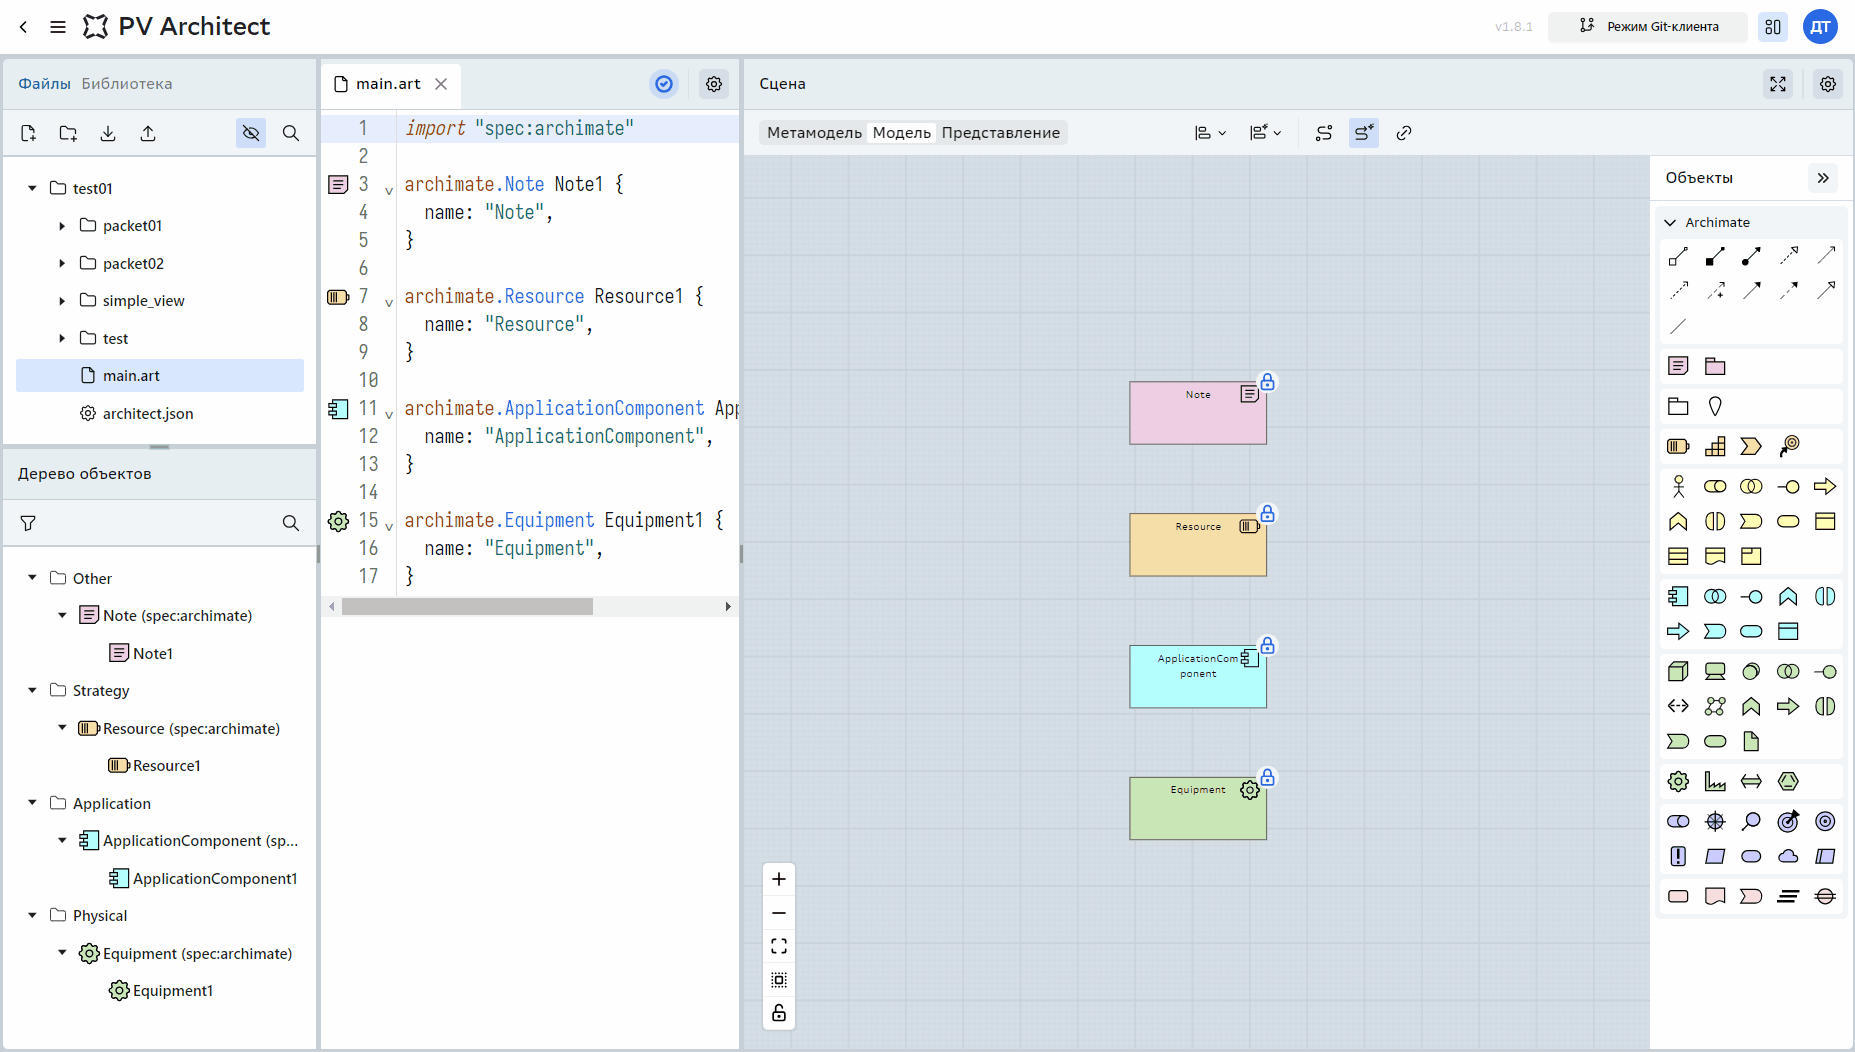This screenshot has height=1052, width=1855.
Task: Pick the yellow Business Process arrow
Action: point(1826,486)
